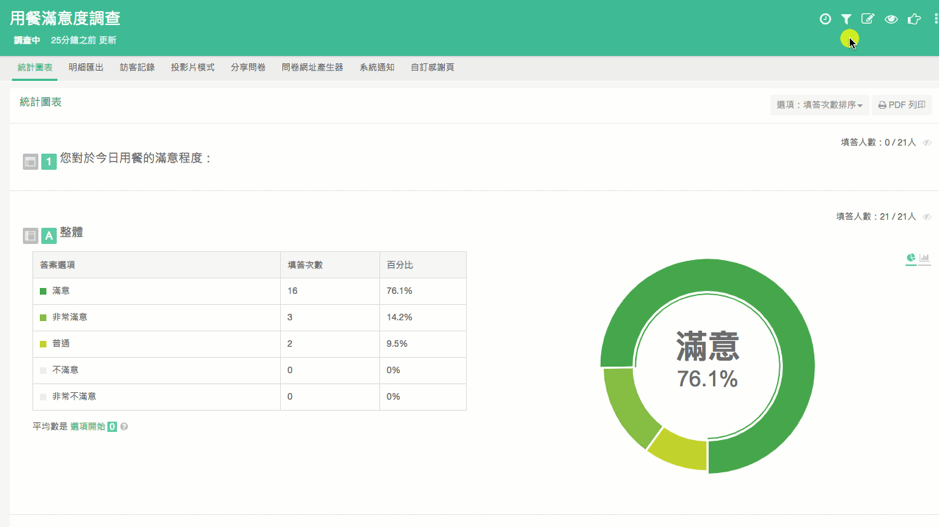Open the vertical more-options menu in header
This screenshot has width=939, height=527.
tap(935, 19)
